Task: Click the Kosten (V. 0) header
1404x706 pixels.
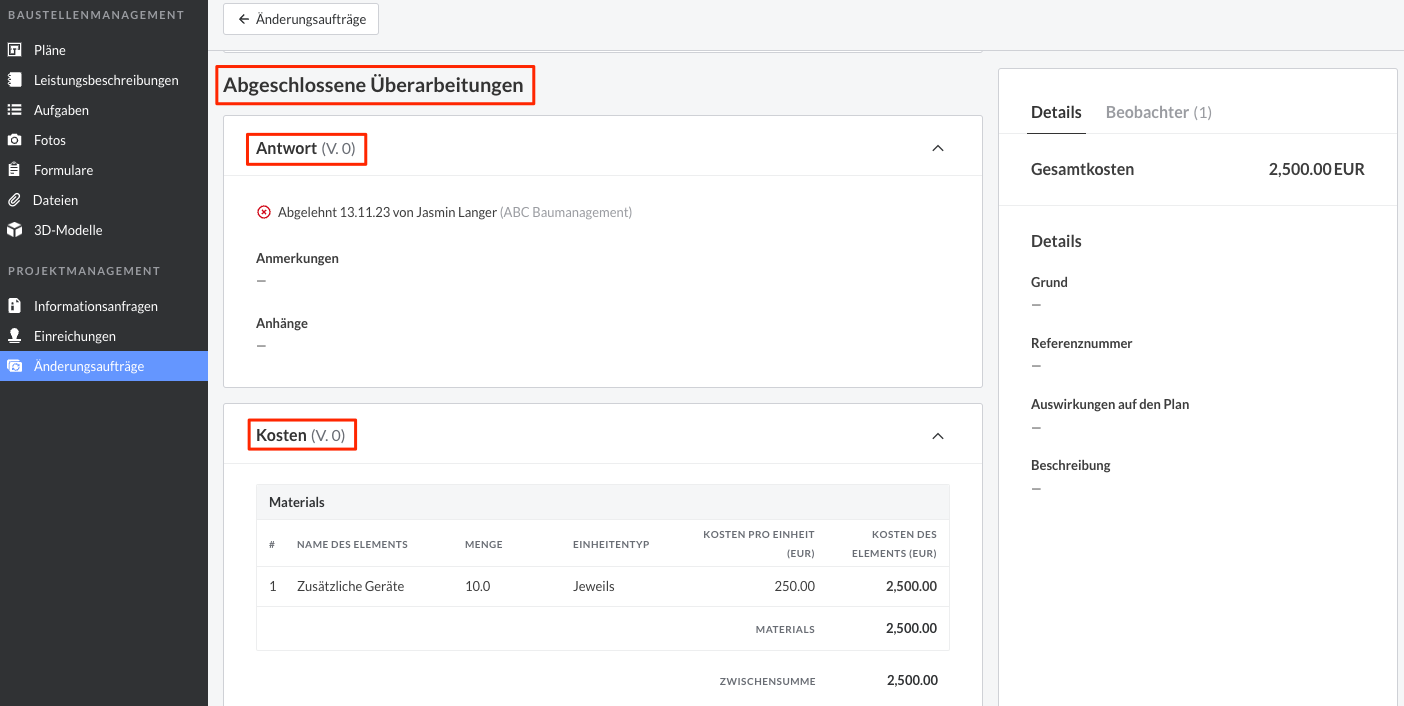Action: 301,436
